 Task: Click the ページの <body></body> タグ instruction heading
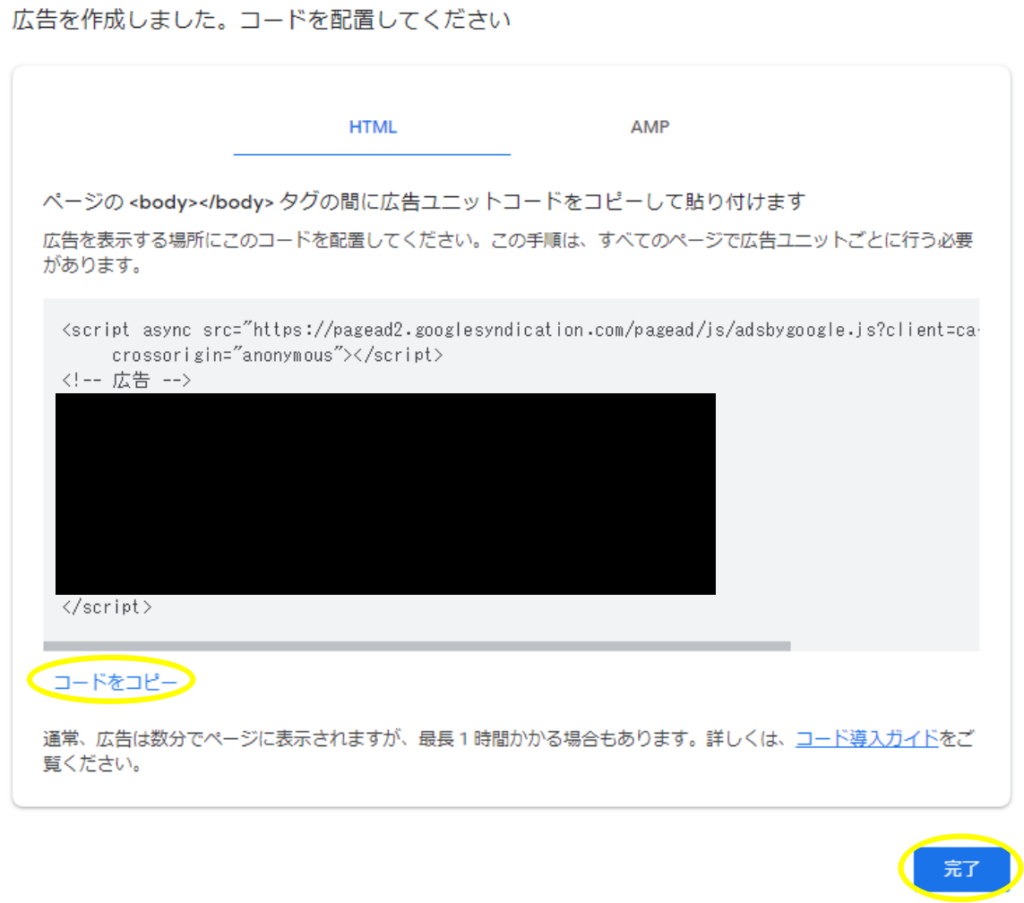point(424,202)
